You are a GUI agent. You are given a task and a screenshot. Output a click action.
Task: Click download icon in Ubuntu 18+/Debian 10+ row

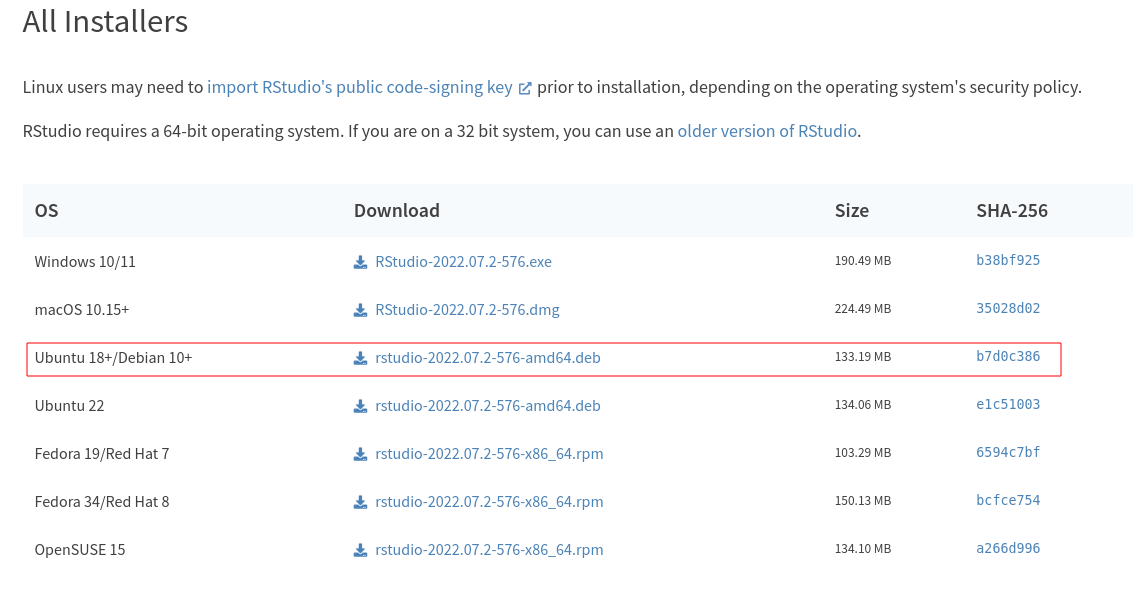click(360, 358)
